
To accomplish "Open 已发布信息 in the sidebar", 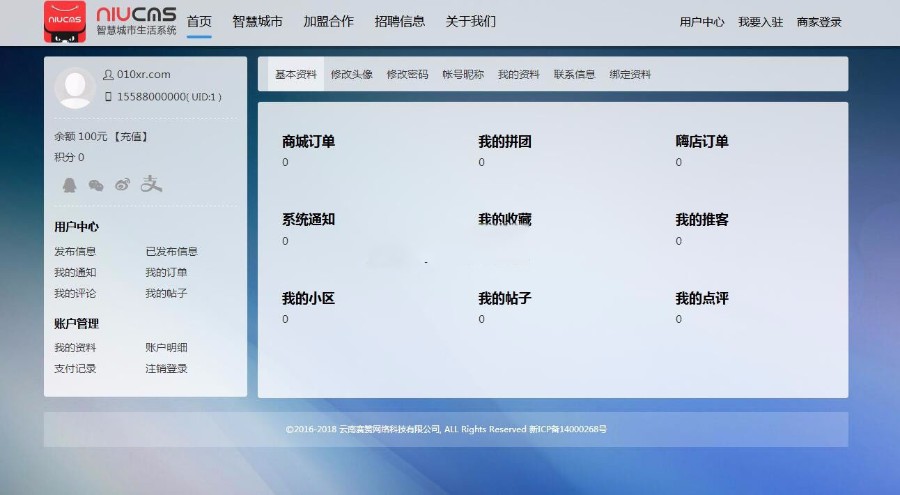I will 172,252.
